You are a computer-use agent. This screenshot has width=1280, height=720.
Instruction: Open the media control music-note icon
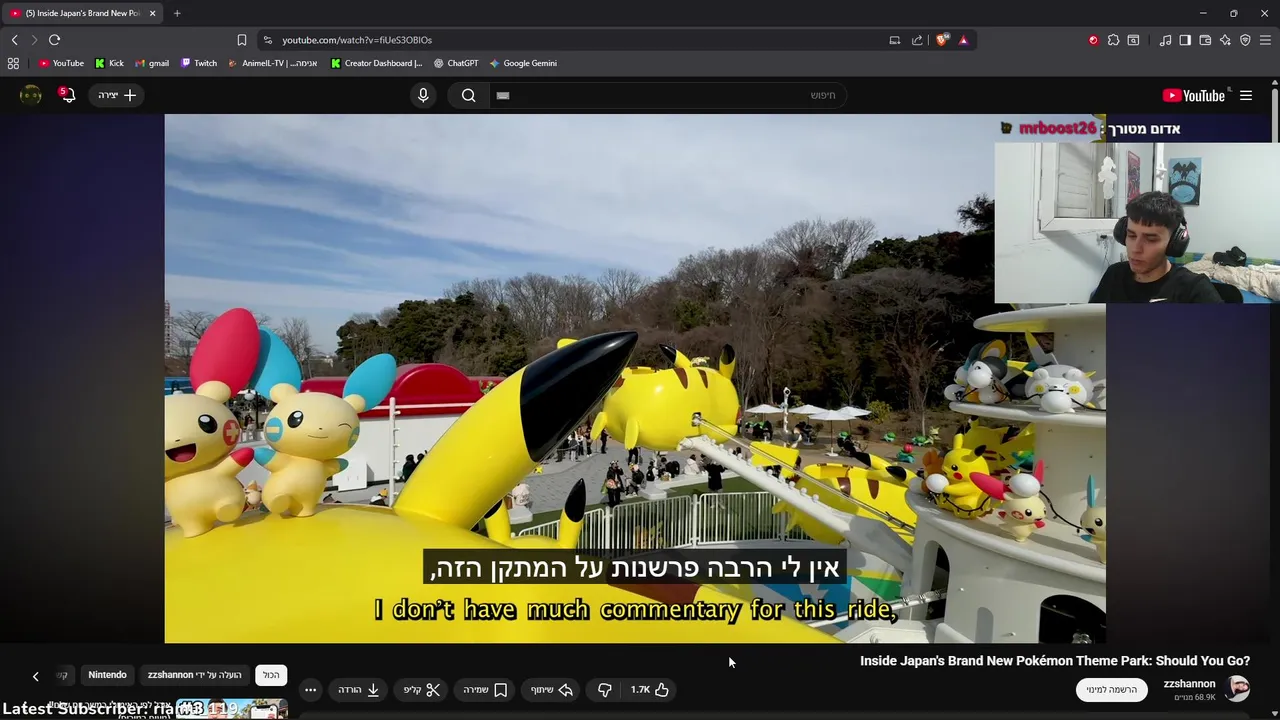tap(1165, 40)
